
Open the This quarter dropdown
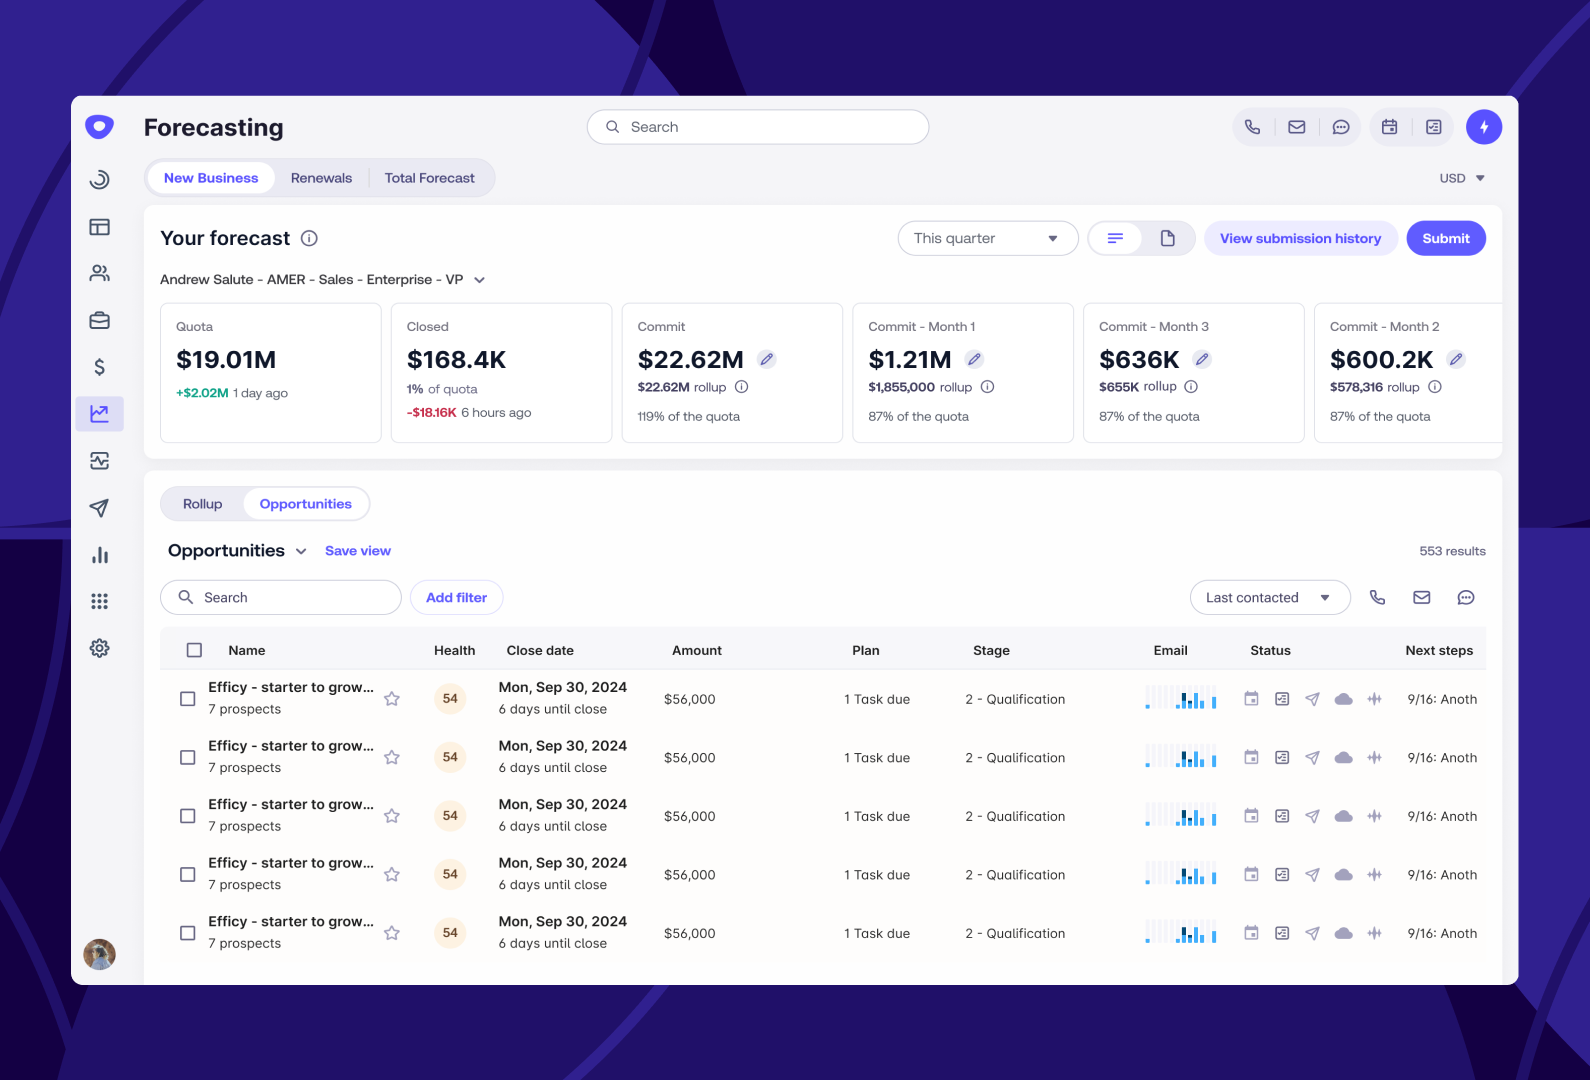(x=988, y=238)
